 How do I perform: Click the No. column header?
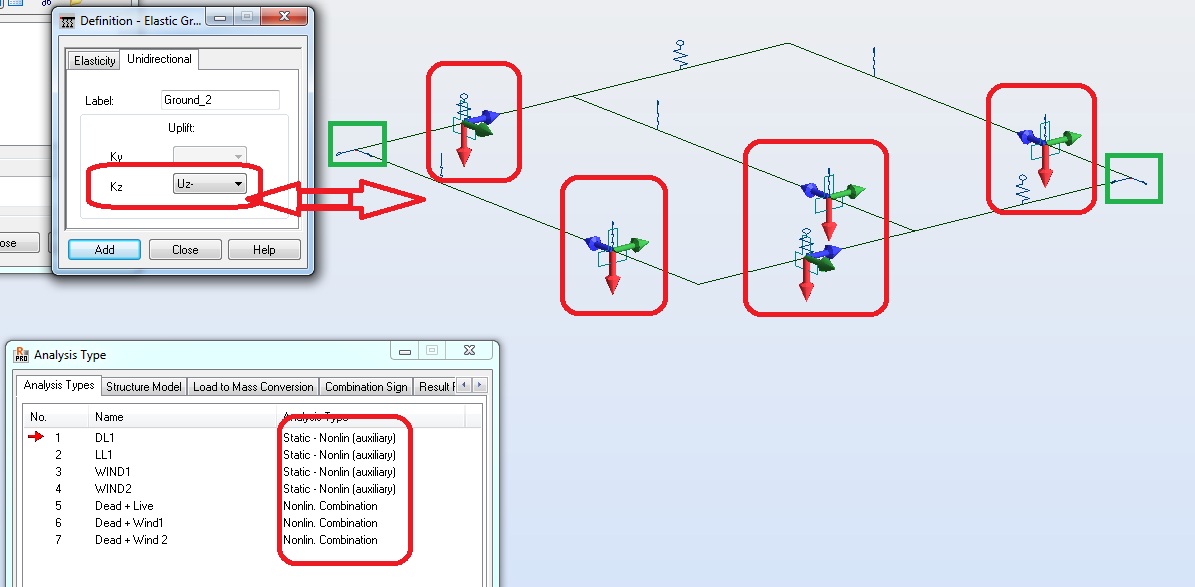[x=57, y=417]
